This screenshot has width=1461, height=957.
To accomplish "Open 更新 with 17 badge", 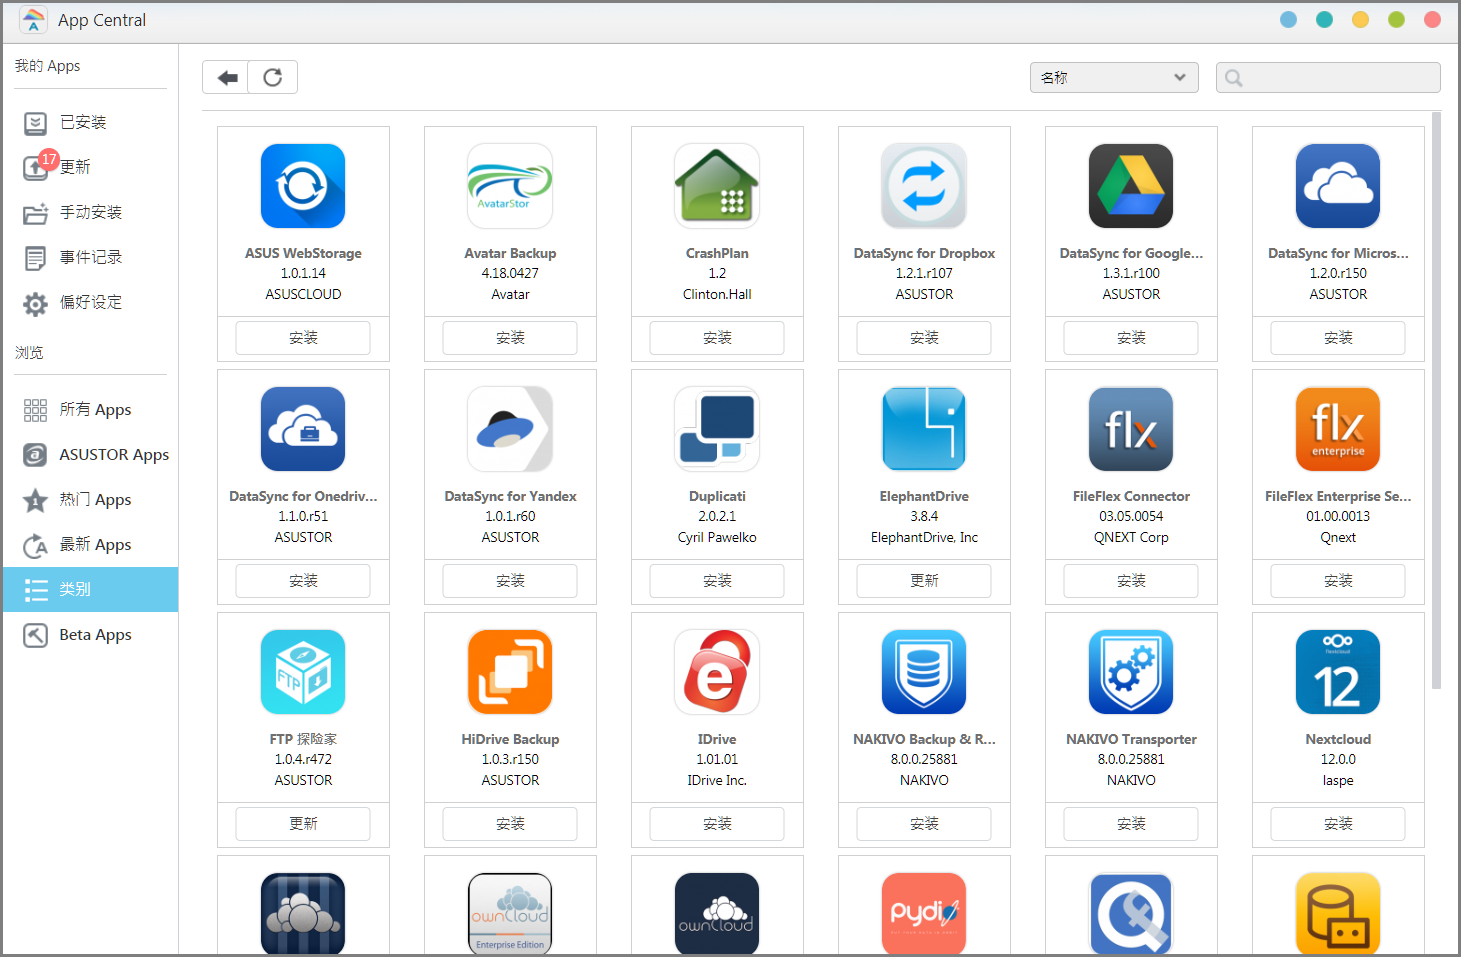I will (90, 167).
